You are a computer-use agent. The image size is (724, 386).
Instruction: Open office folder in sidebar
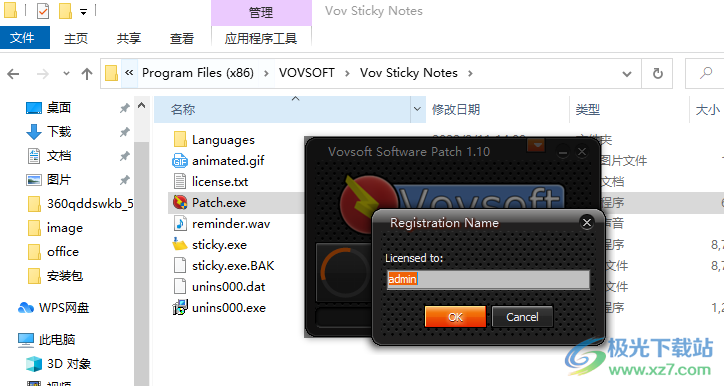click(63, 252)
